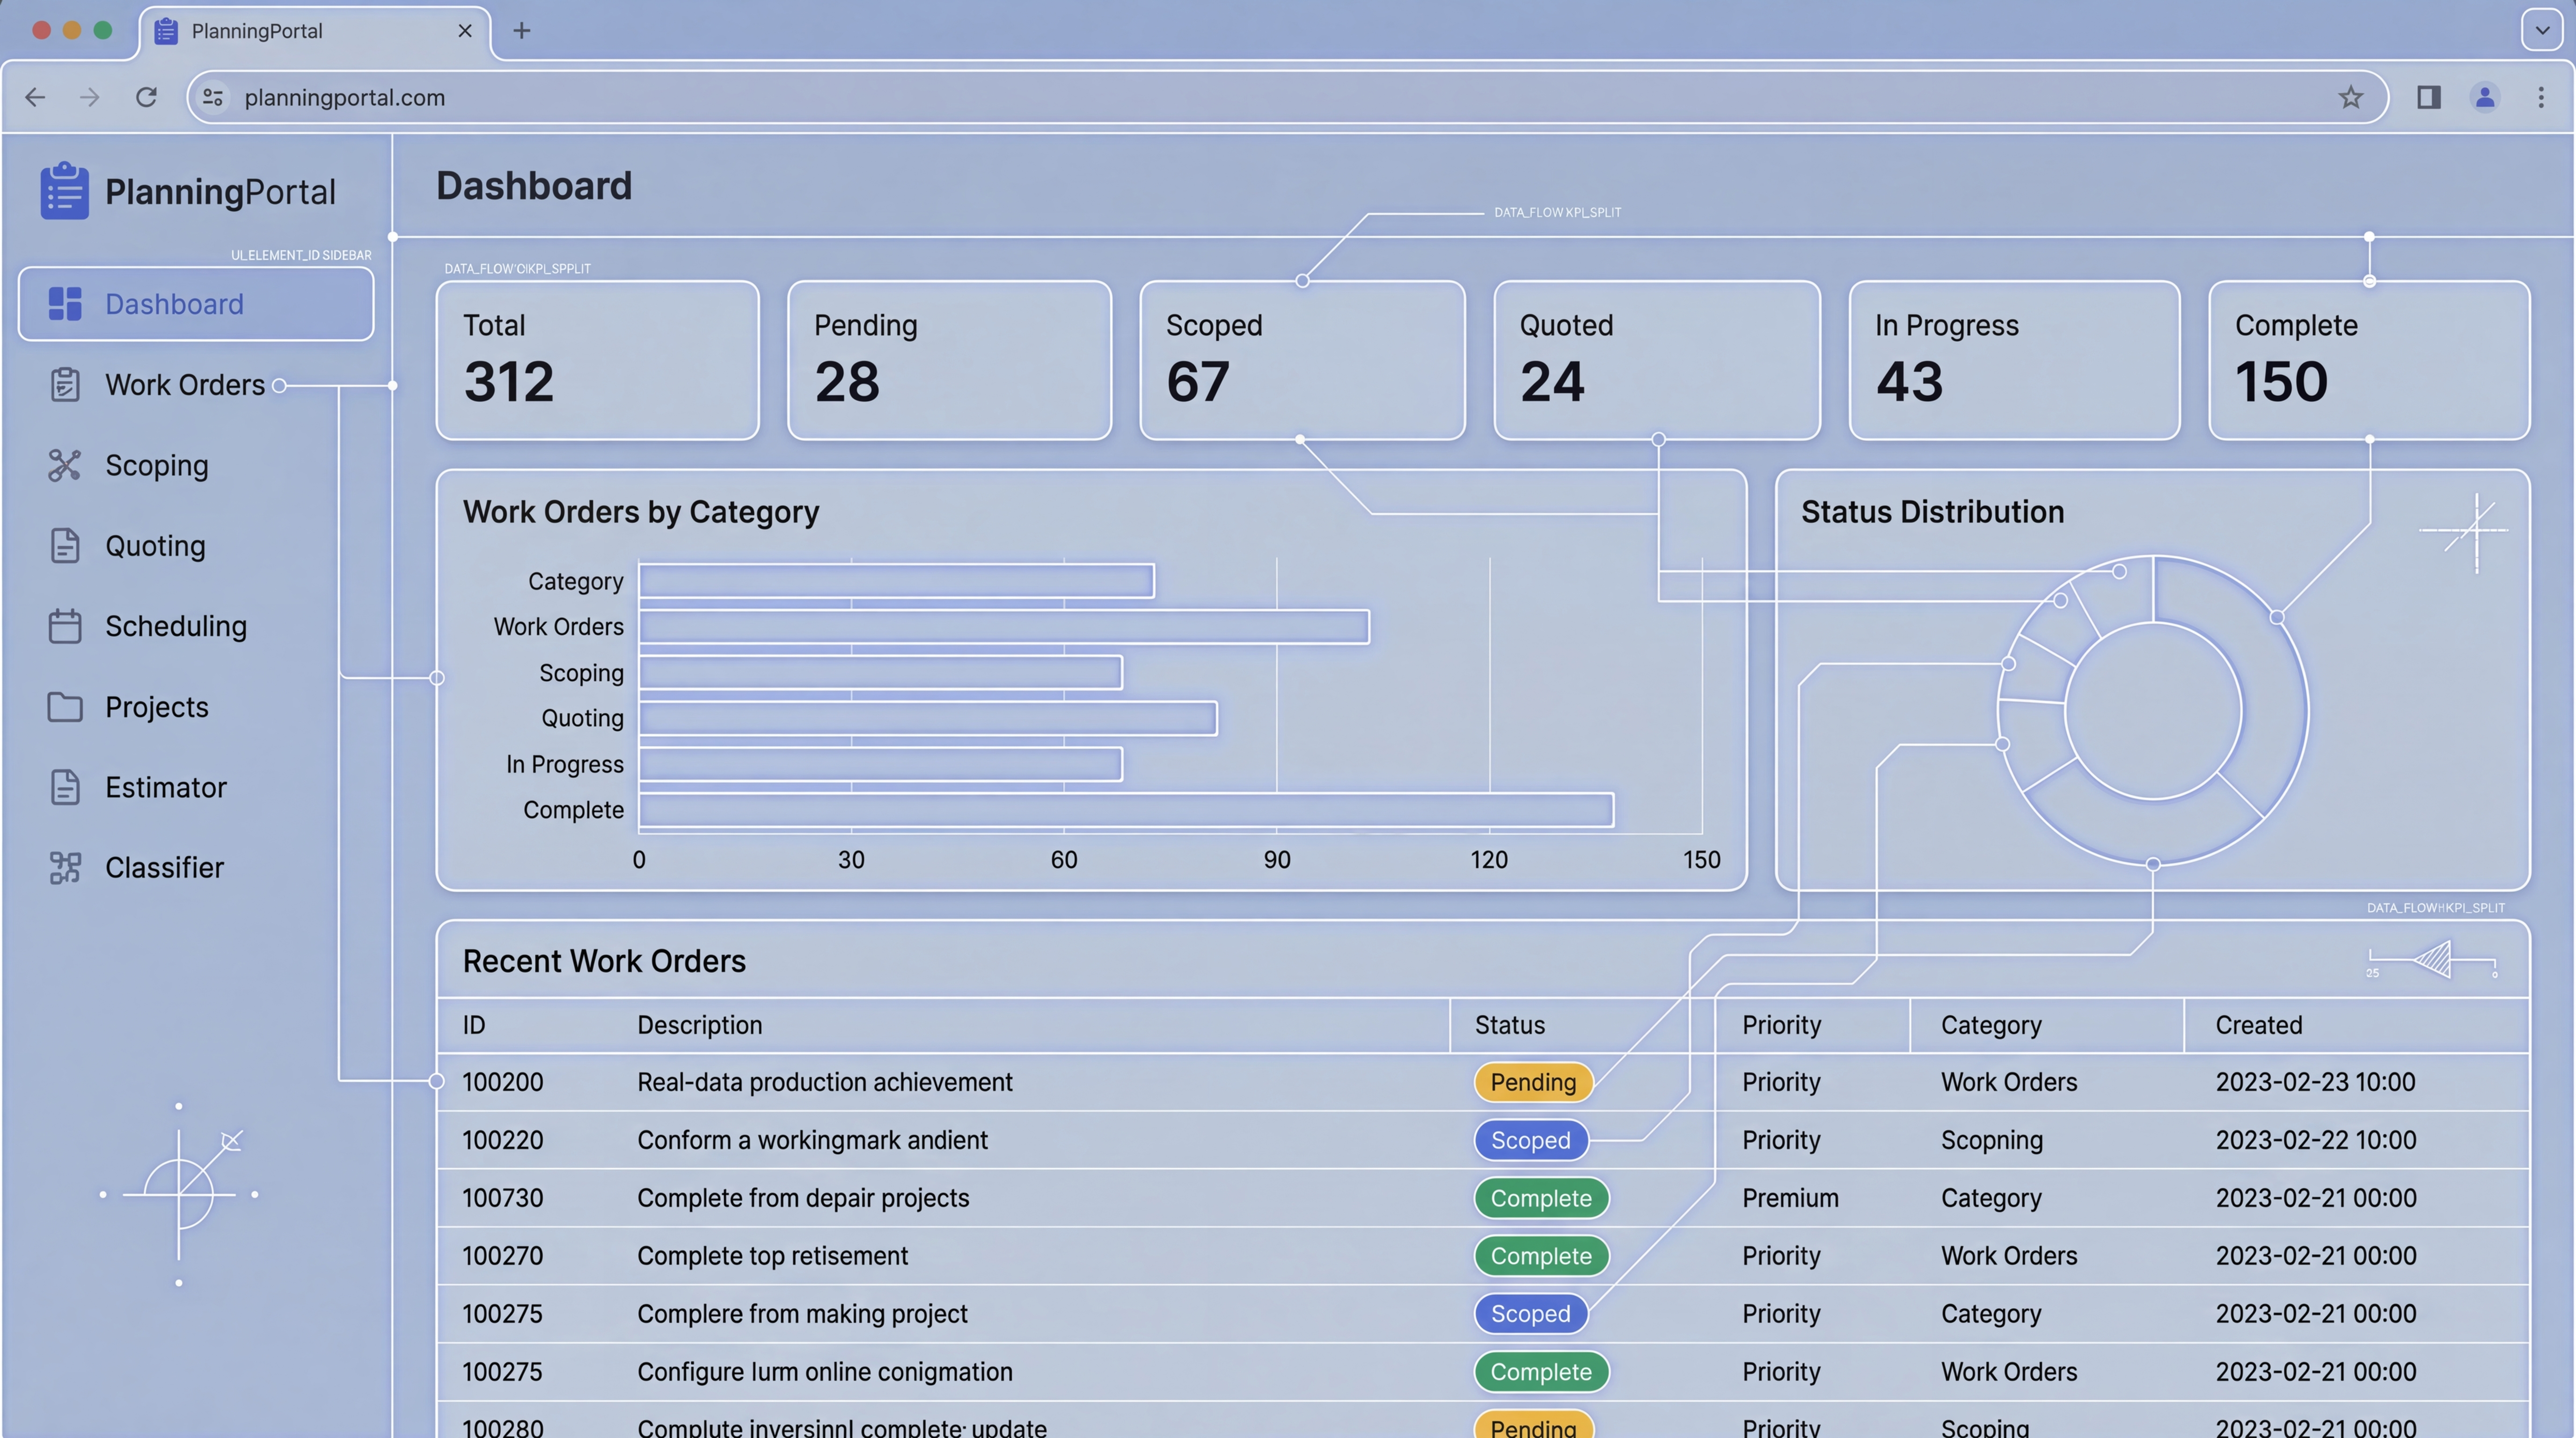
Task: Open the browser side panel icon
Action: (x=2429, y=97)
